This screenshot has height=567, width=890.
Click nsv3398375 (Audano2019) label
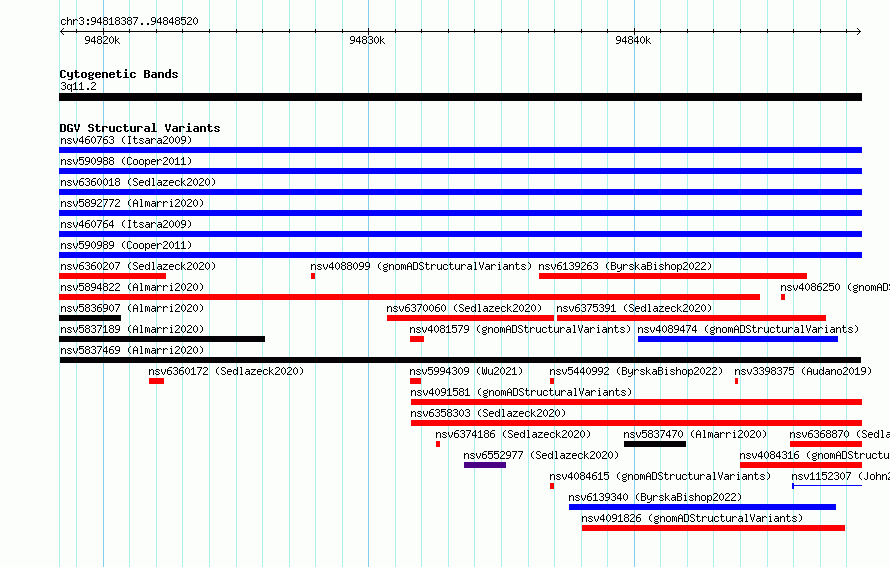(803, 371)
